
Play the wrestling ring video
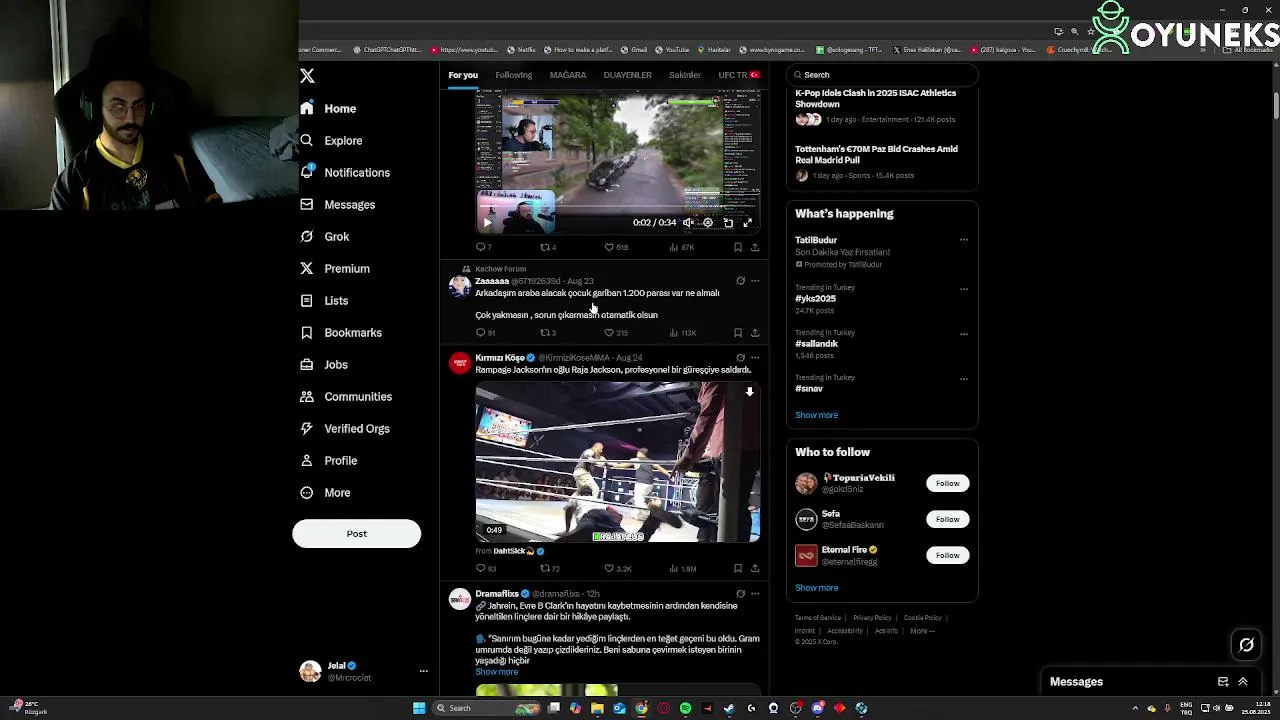click(x=617, y=461)
